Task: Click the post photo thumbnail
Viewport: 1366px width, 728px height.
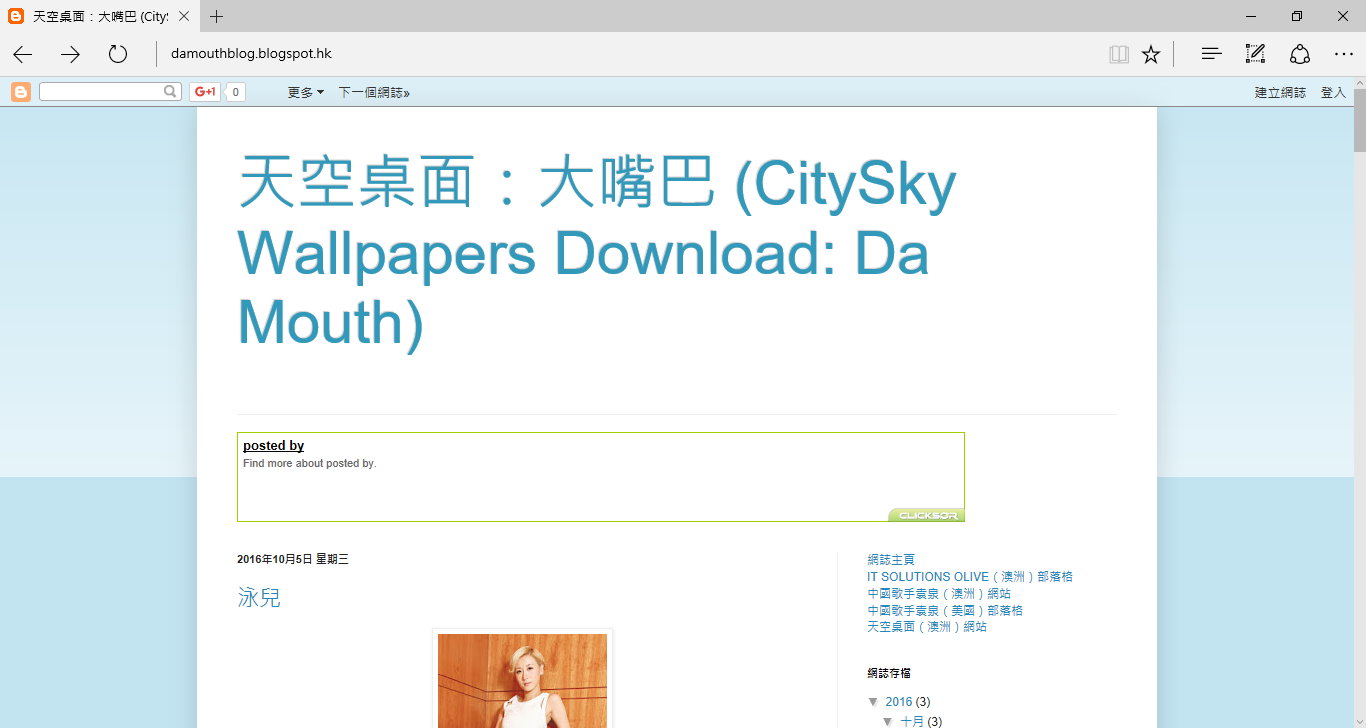Action: [522, 680]
